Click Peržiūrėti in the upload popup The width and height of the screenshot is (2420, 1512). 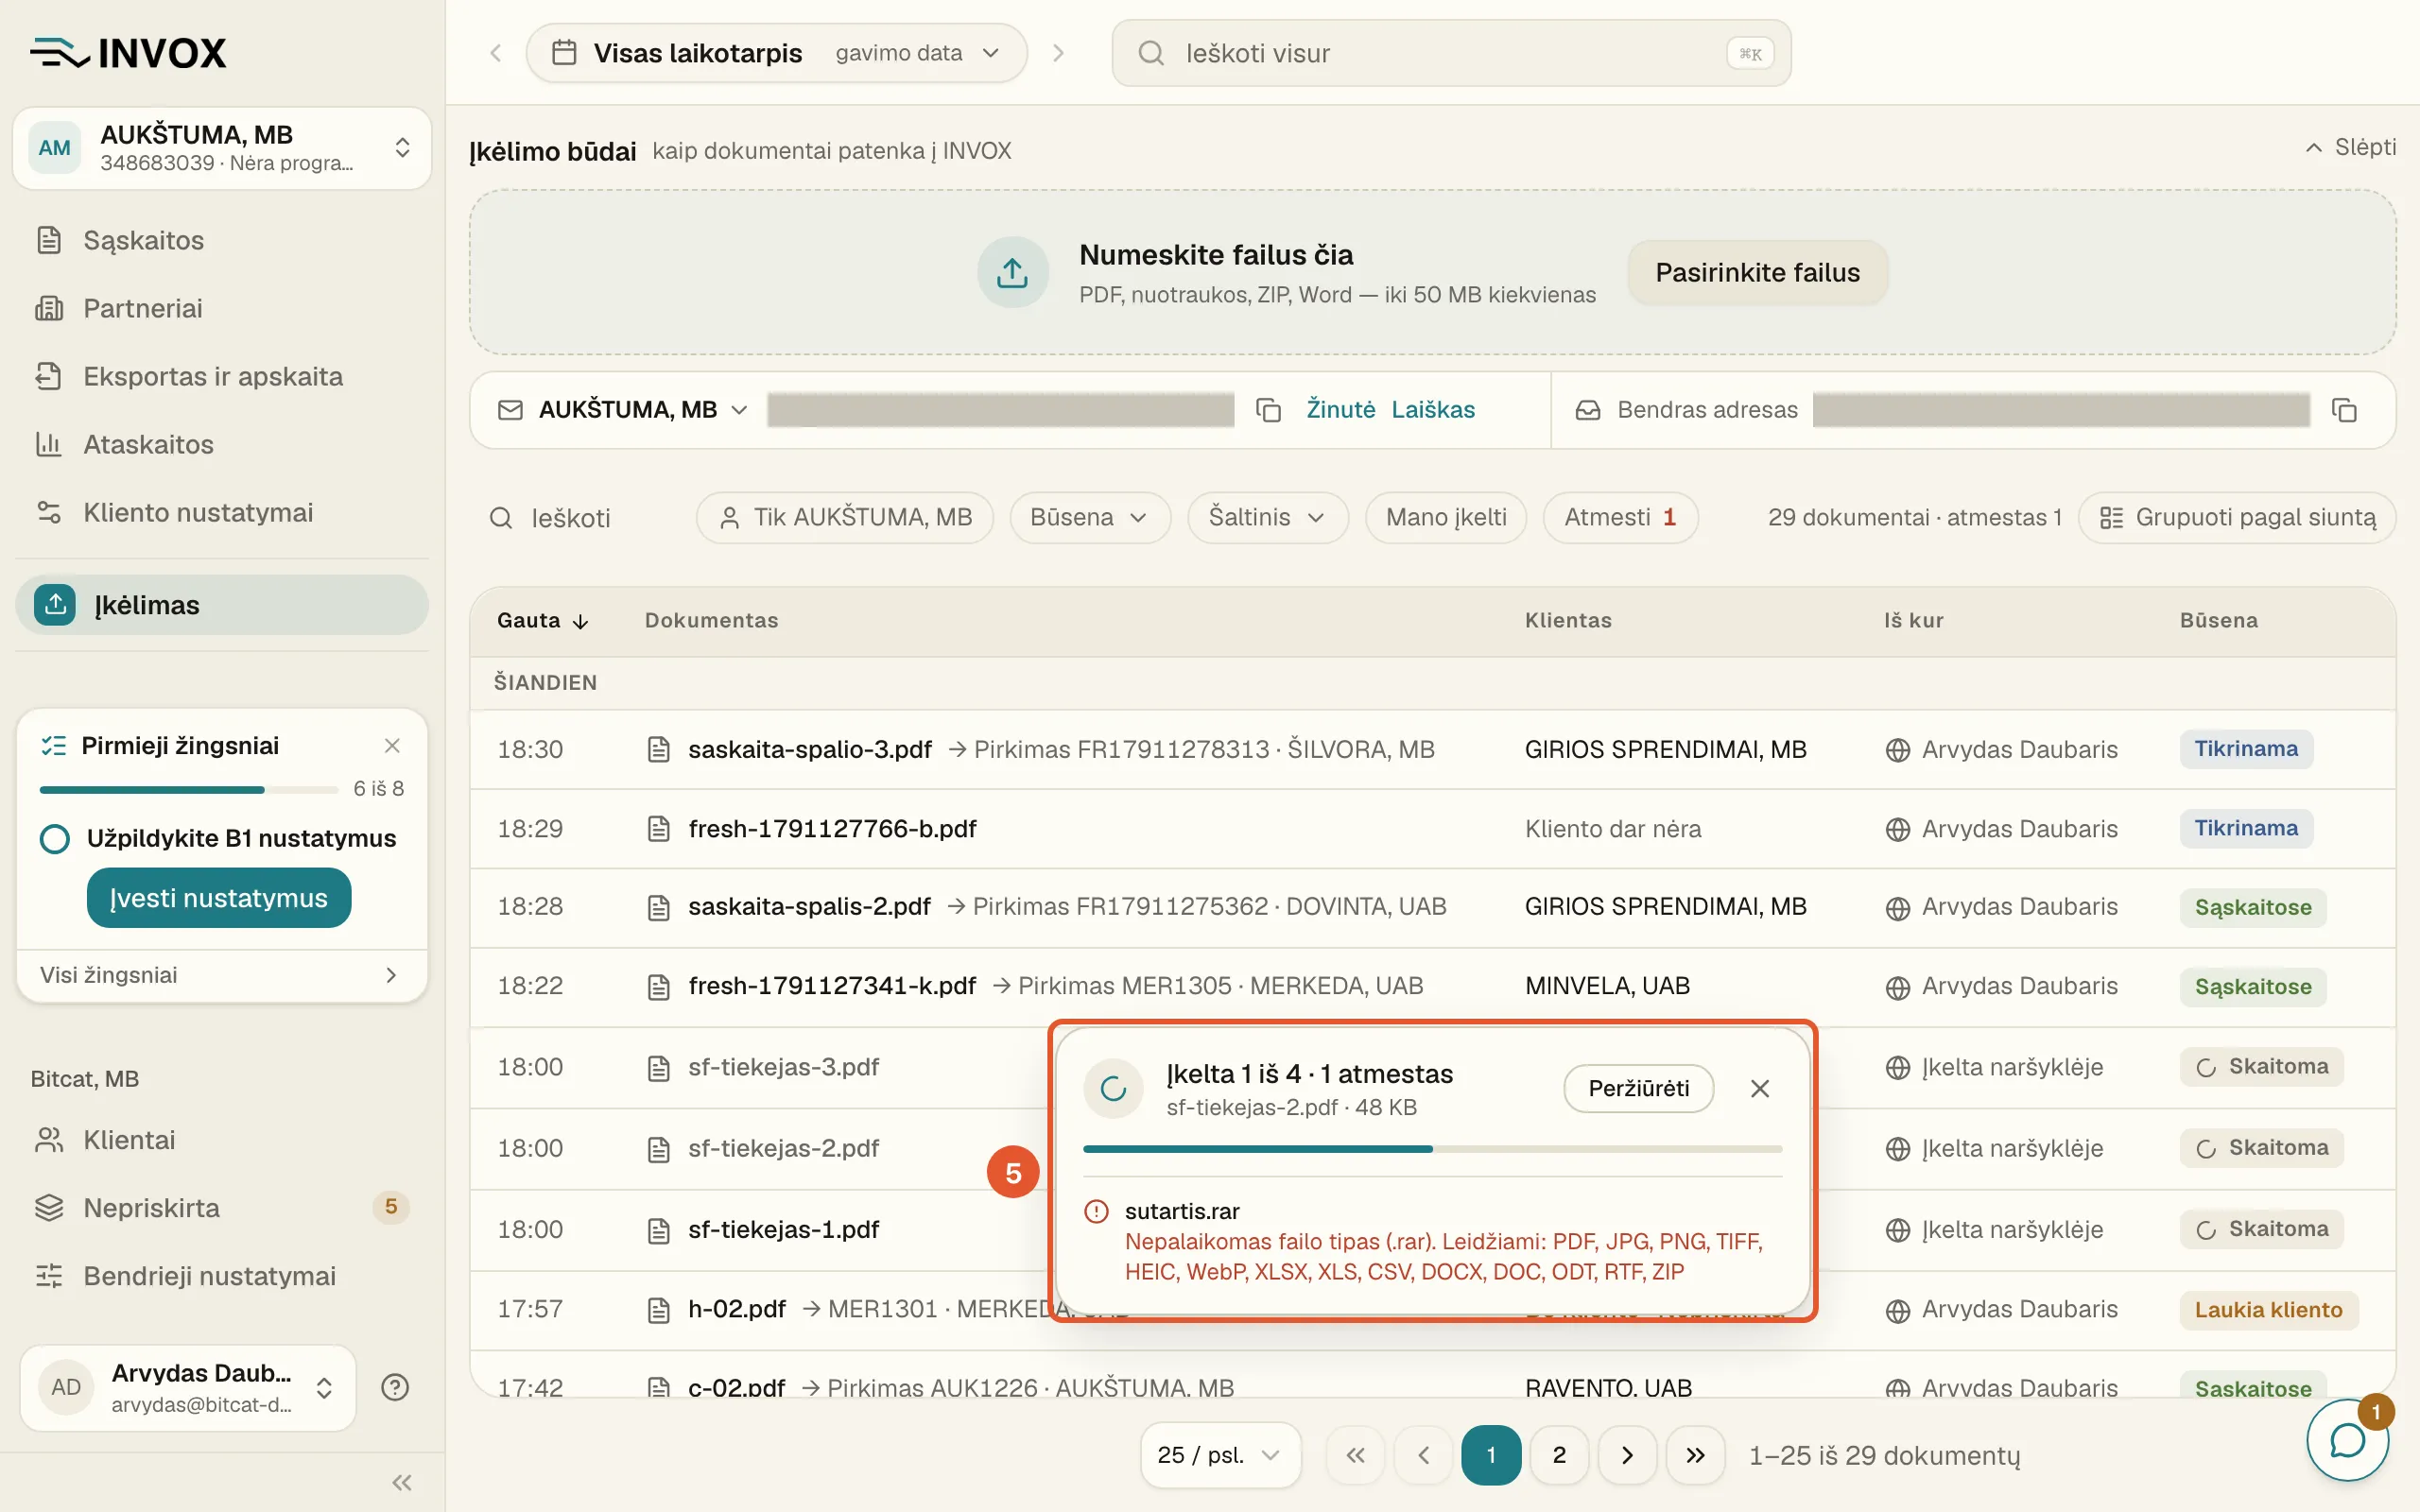coord(1638,1088)
